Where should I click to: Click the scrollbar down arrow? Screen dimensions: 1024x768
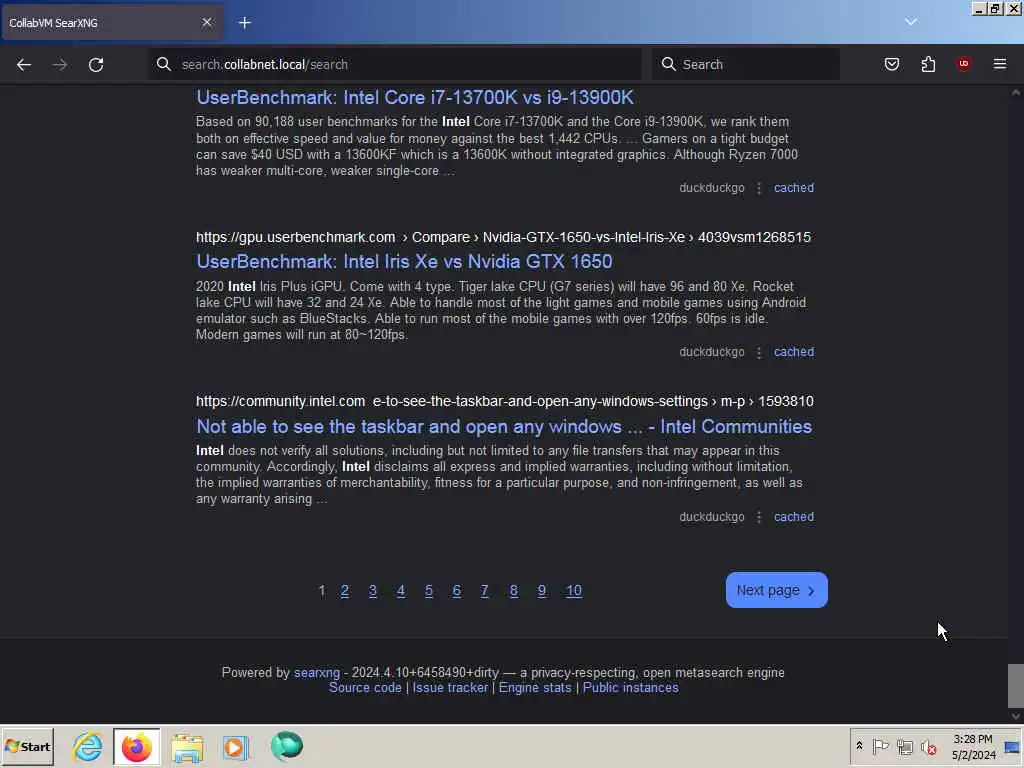(x=1016, y=716)
